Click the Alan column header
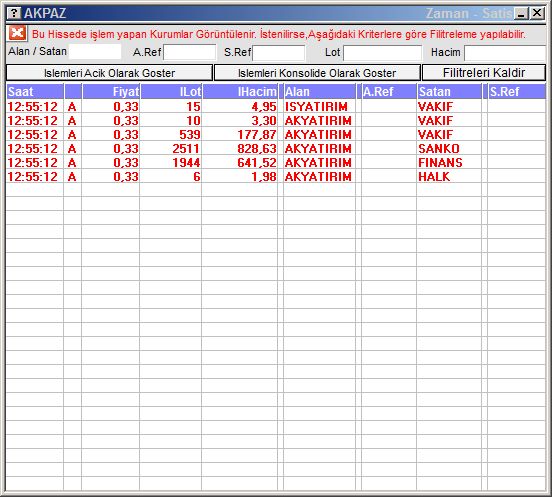 coord(319,92)
